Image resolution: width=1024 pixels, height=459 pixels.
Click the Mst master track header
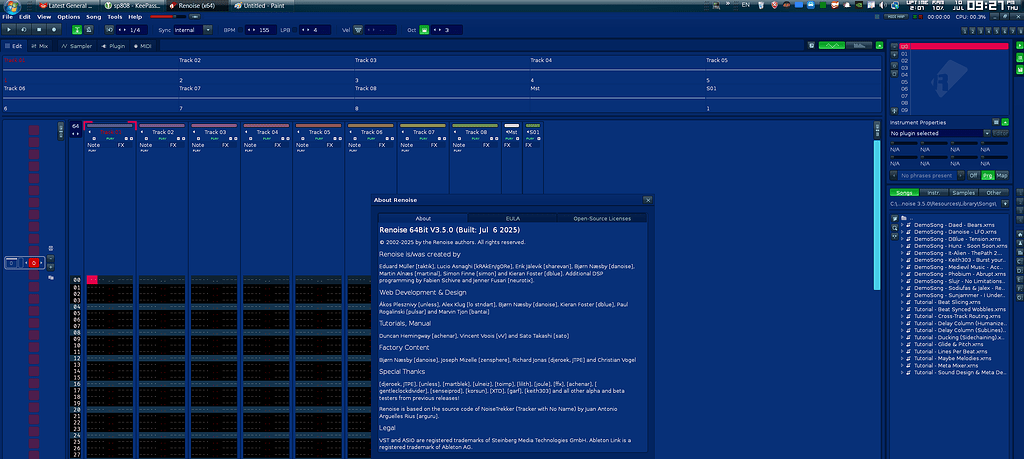click(x=511, y=132)
